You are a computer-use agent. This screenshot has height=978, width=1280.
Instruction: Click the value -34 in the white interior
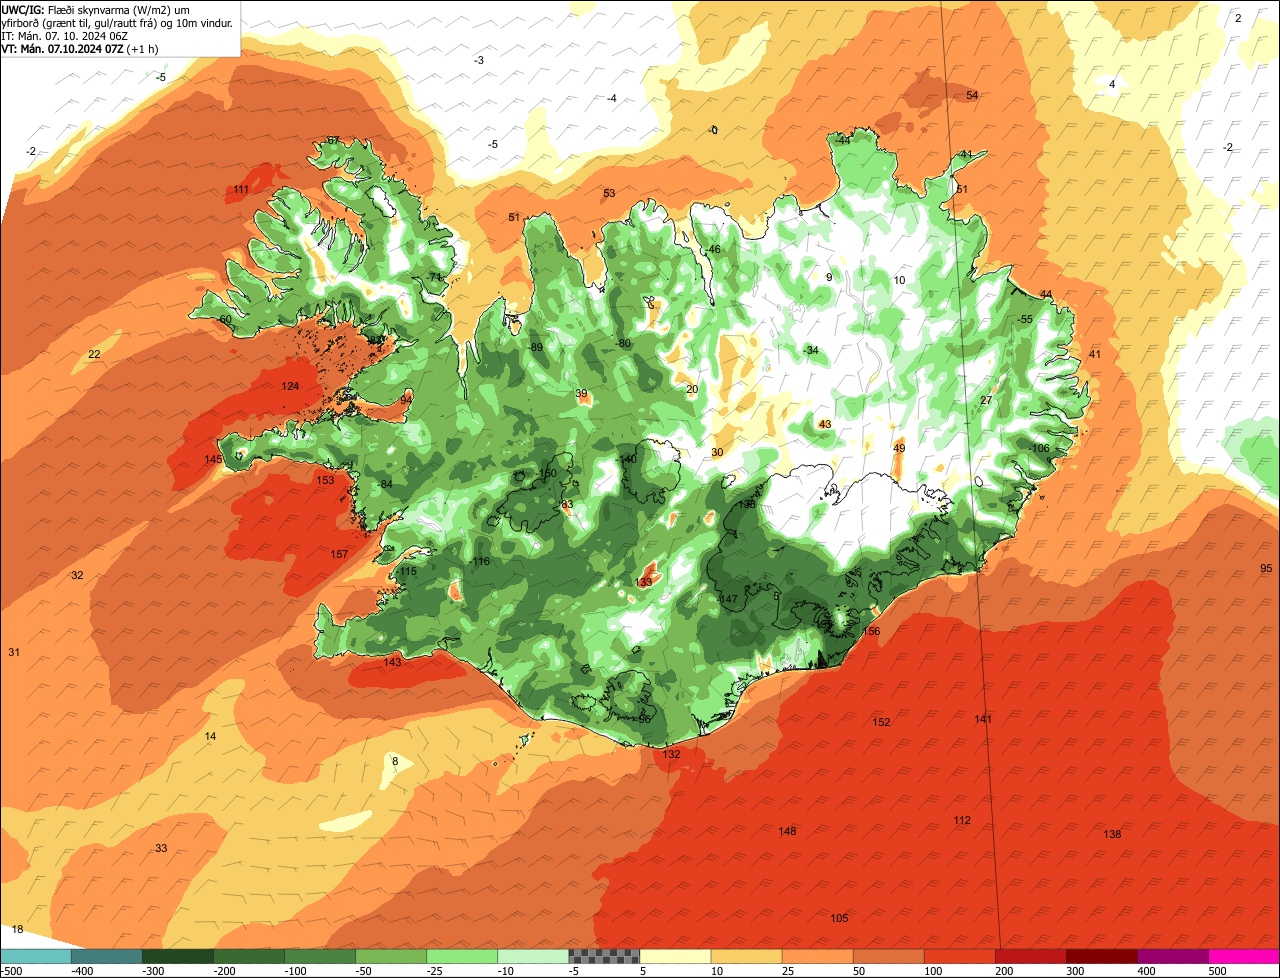click(x=810, y=350)
